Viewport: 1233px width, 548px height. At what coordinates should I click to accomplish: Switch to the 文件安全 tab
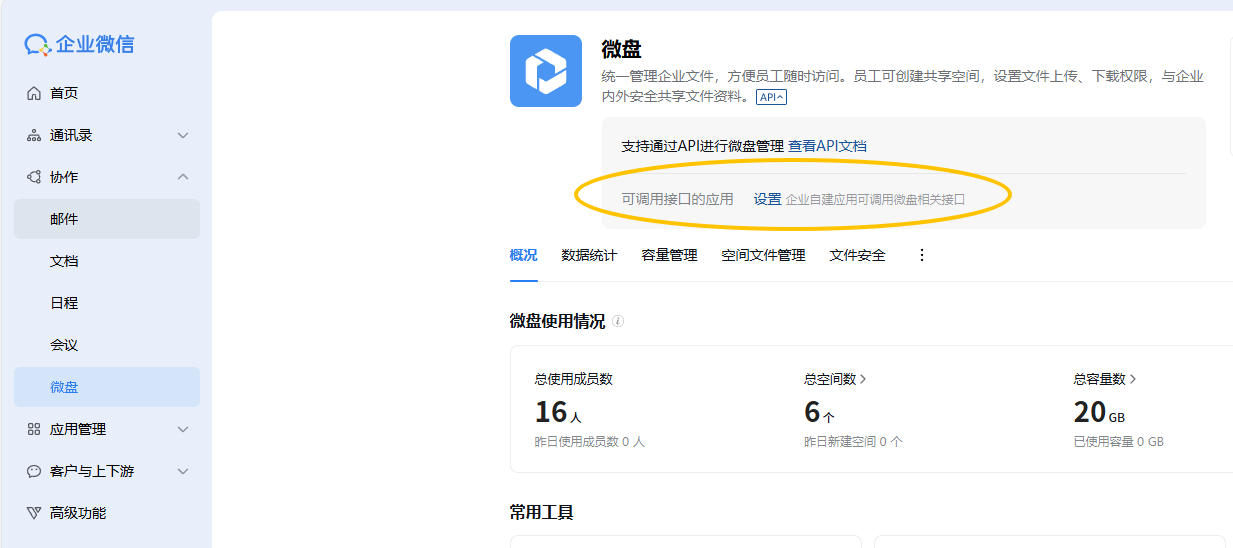[857, 255]
